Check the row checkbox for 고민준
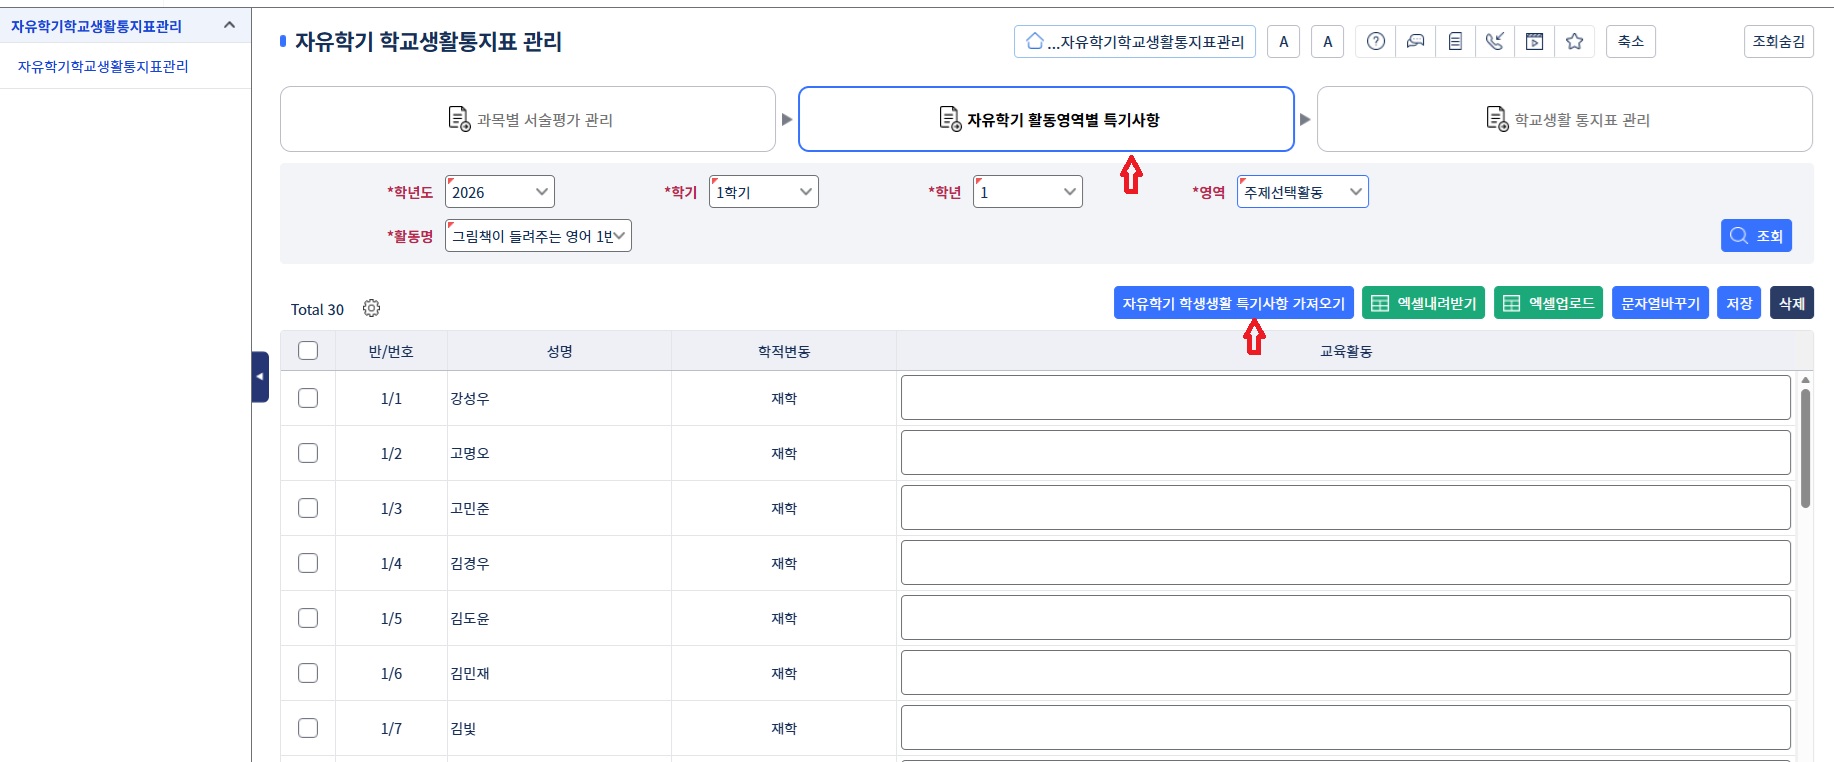The height and width of the screenshot is (762, 1834). [x=308, y=508]
